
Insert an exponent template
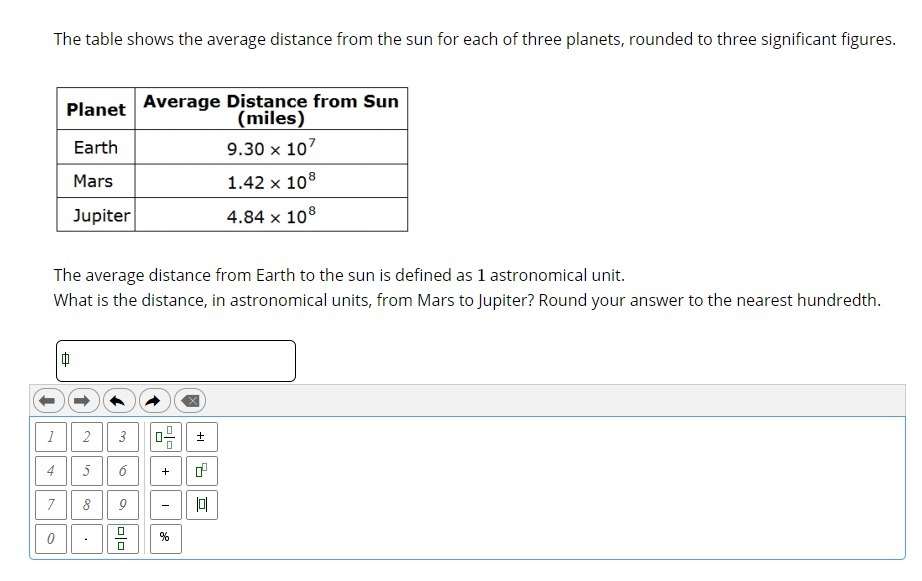click(x=202, y=471)
